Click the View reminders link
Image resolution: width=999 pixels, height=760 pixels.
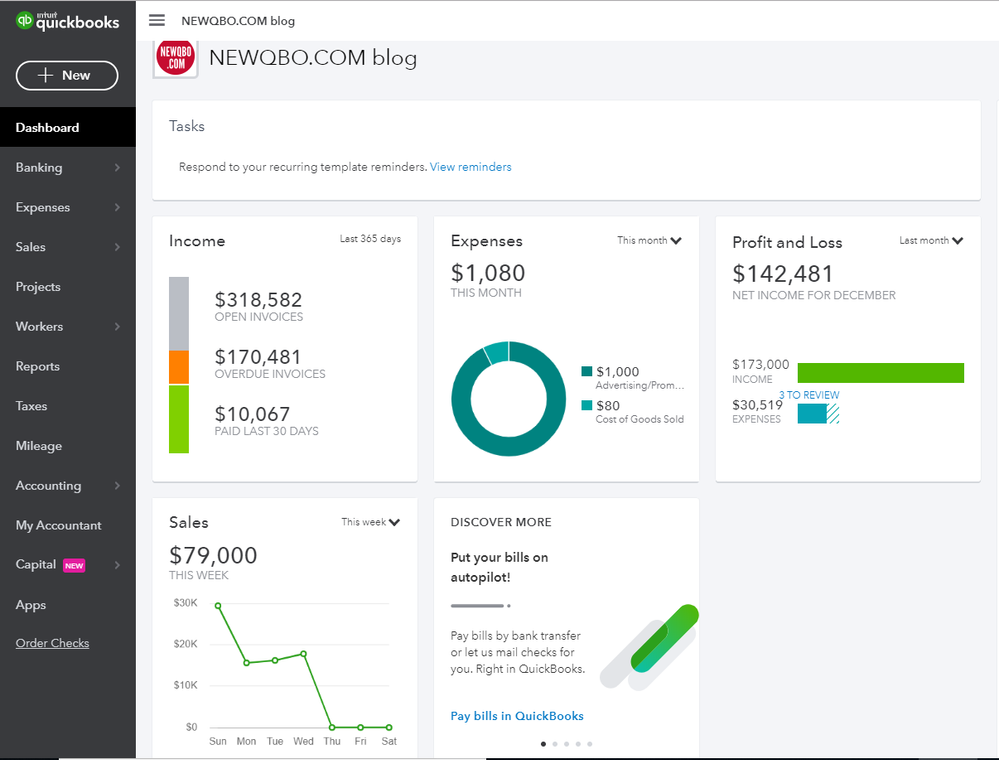pos(470,167)
